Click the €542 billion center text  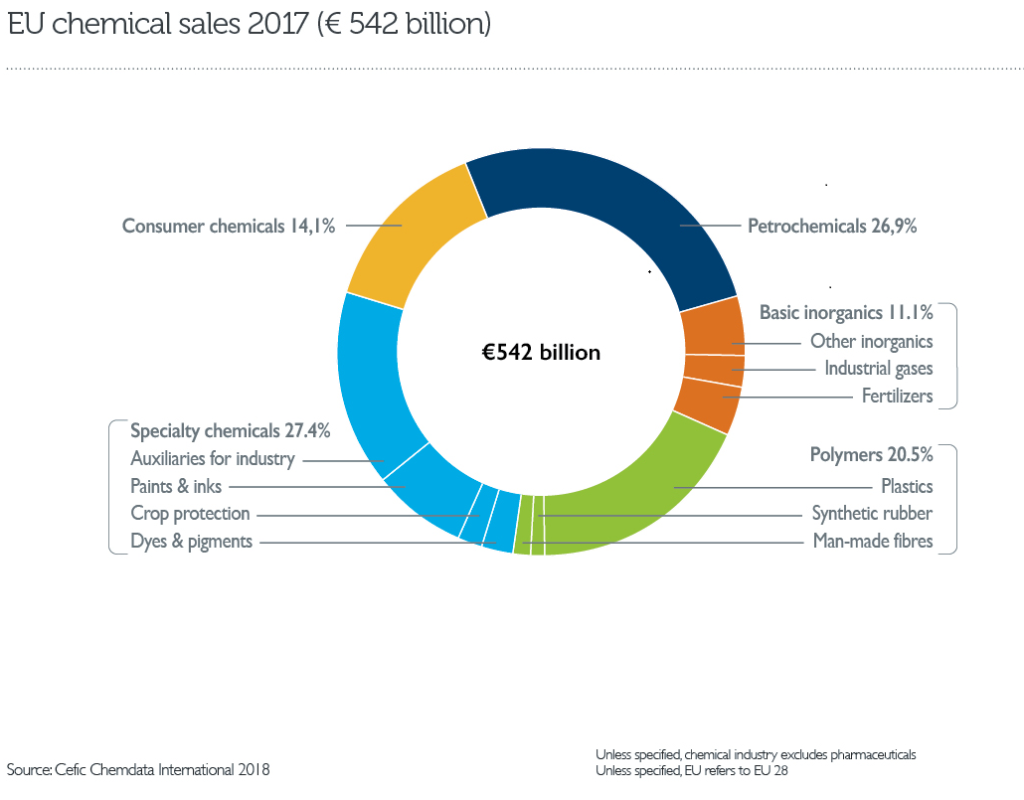pos(541,352)
